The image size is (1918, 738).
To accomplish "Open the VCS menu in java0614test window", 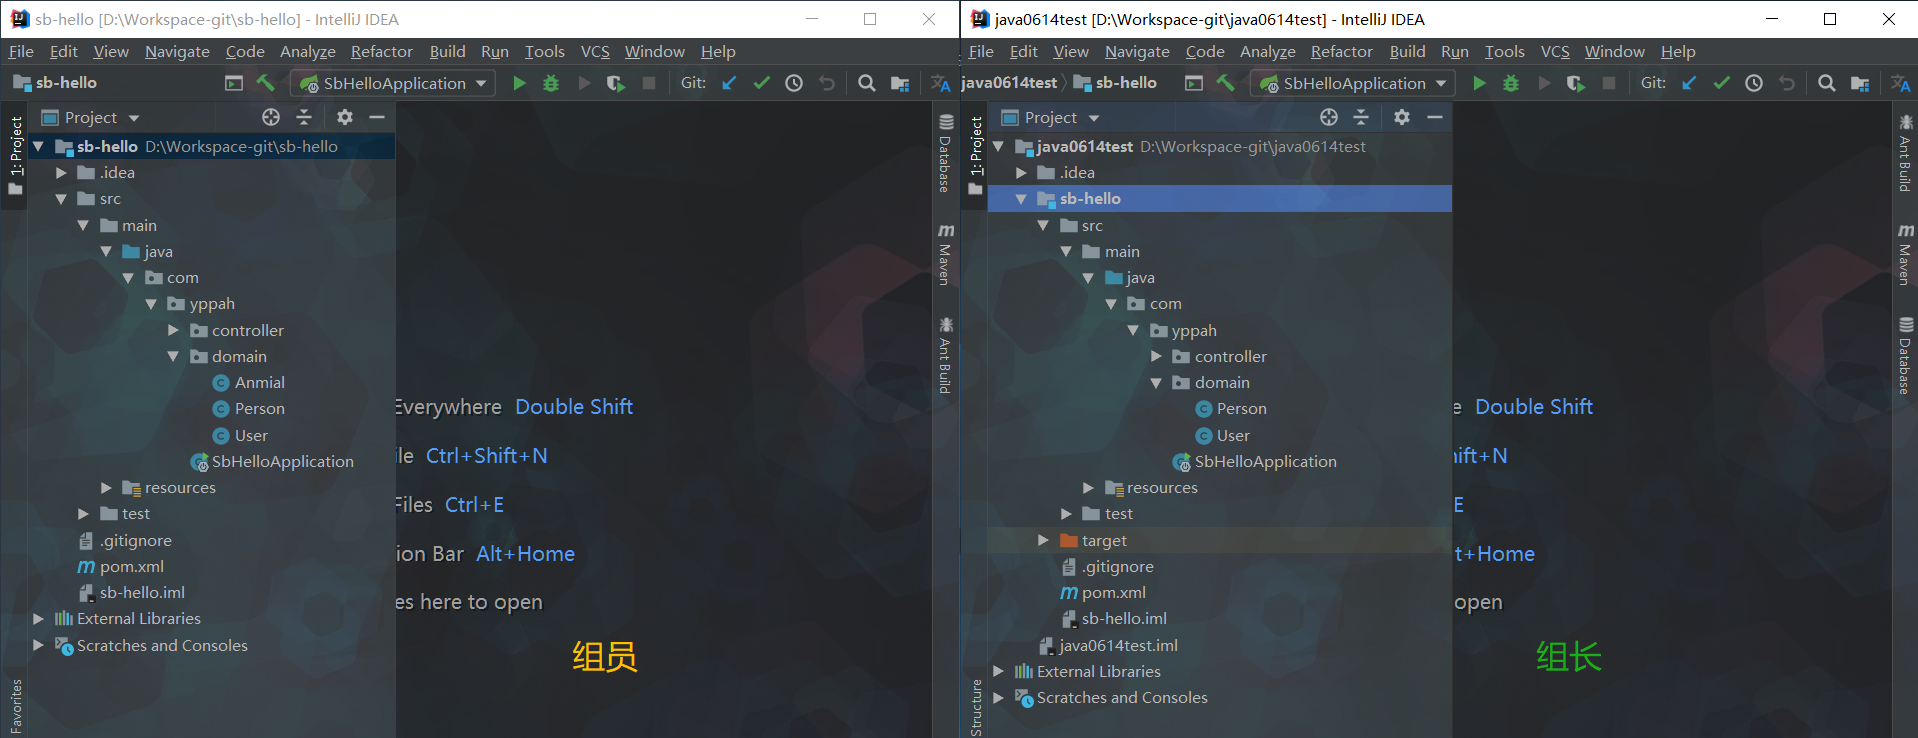I will point(1554,51).
